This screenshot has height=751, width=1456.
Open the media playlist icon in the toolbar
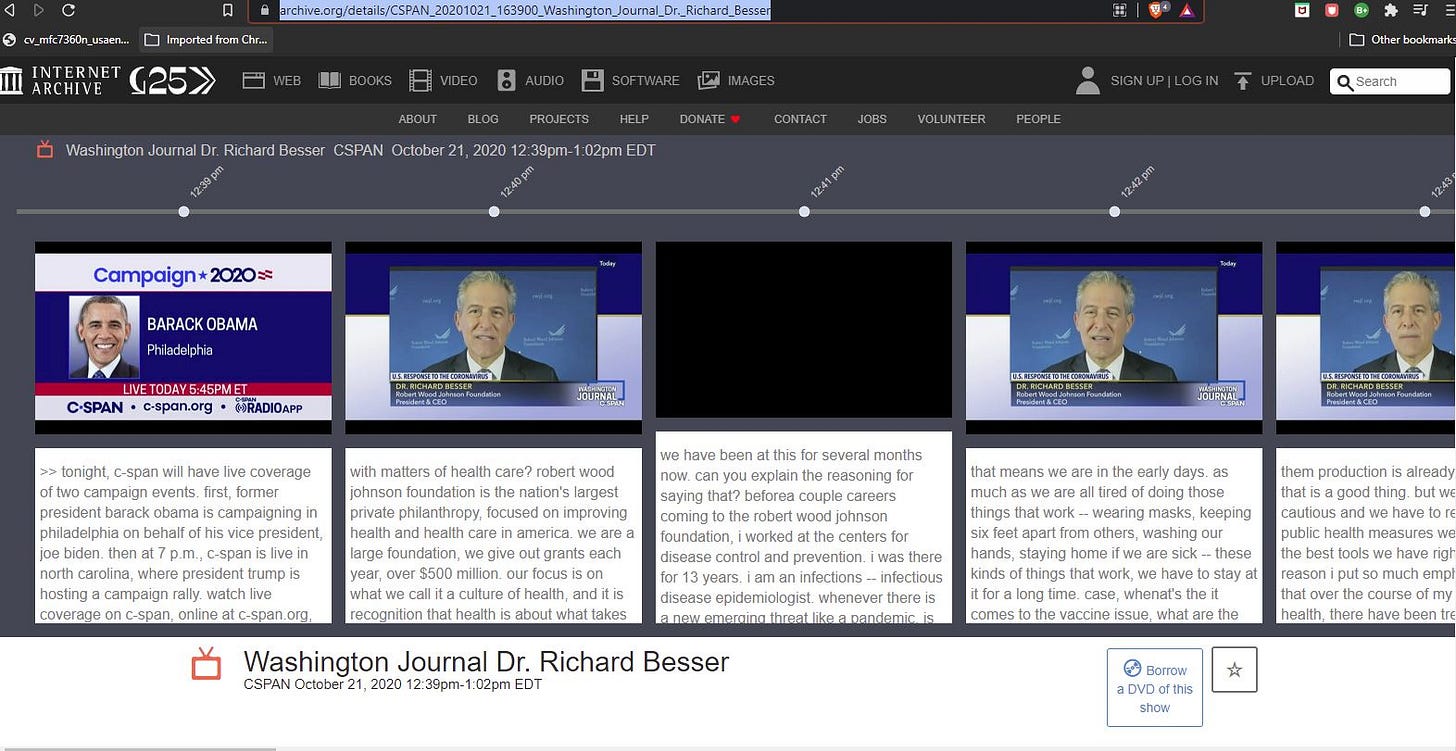click(x=1420, y=10)
